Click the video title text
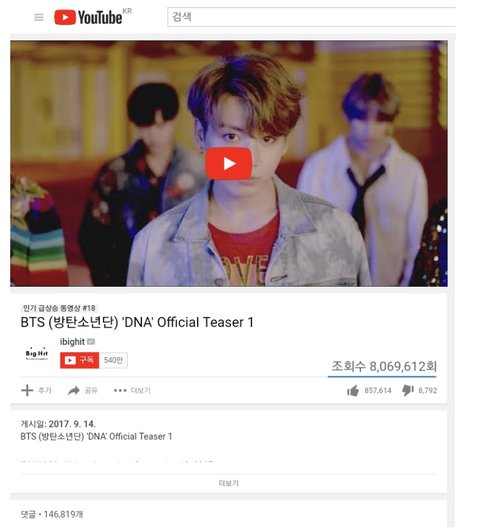Screen dimensions: 480x530 137,322
